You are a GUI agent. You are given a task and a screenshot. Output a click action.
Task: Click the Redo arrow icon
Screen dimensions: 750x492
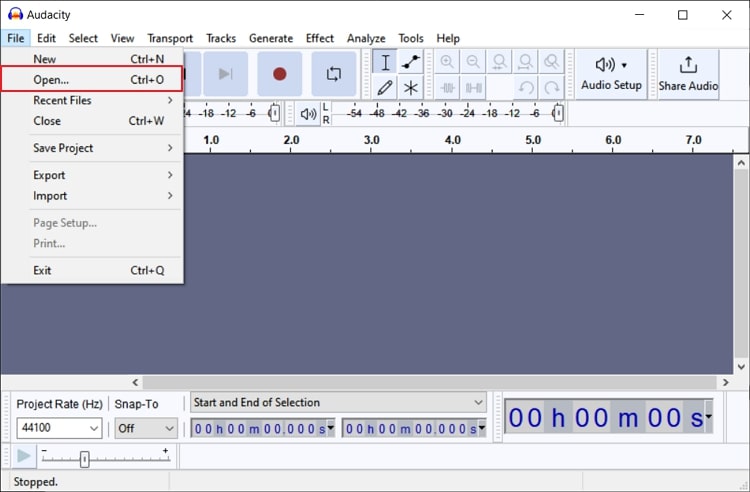tap(551, 88)
